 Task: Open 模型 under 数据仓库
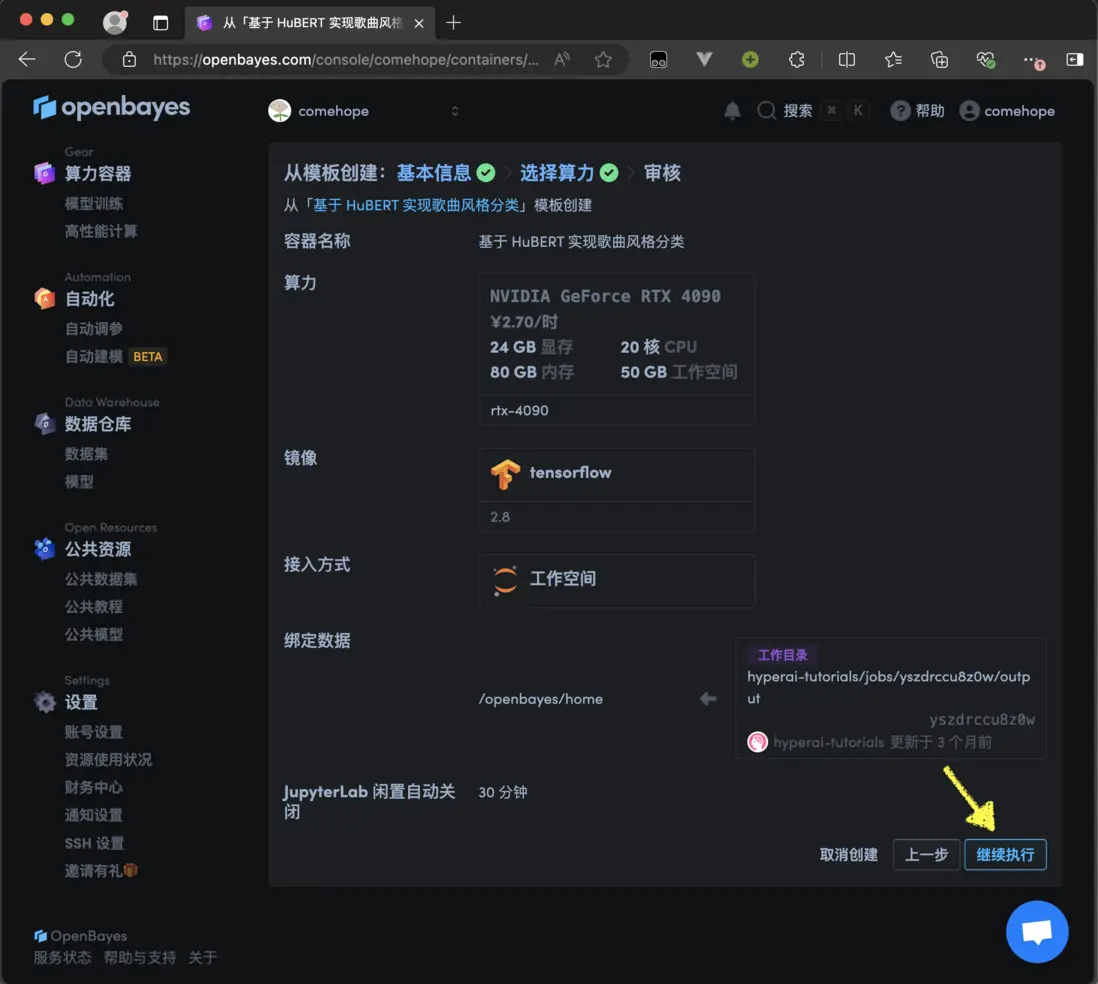click(x=79, y=482)
